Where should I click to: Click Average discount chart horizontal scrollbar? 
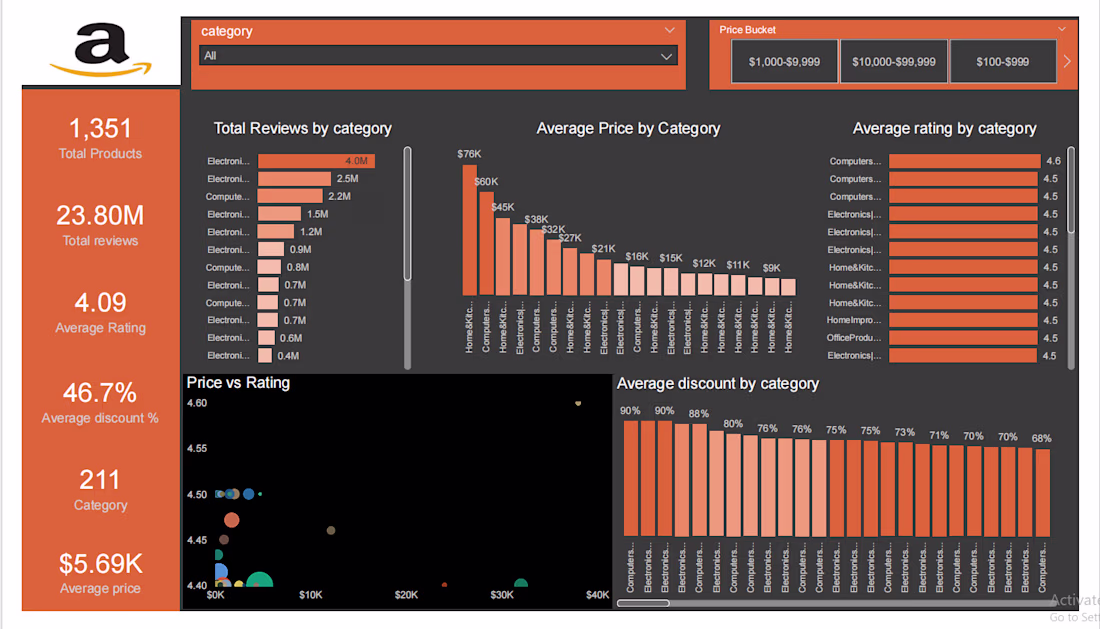(643, 603)
